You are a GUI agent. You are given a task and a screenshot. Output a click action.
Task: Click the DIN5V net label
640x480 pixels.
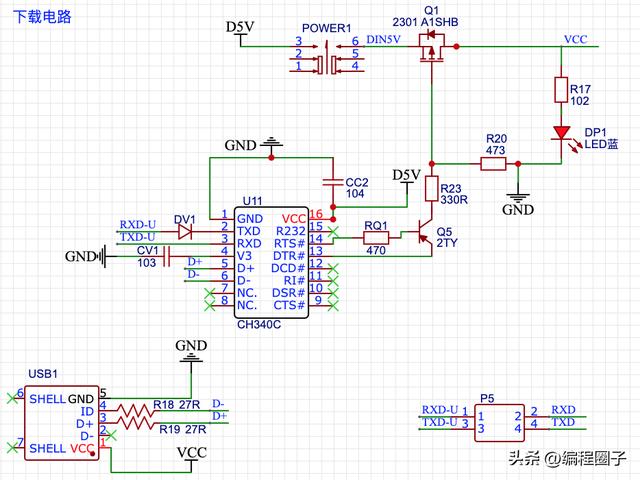click(x=384, y=39)
